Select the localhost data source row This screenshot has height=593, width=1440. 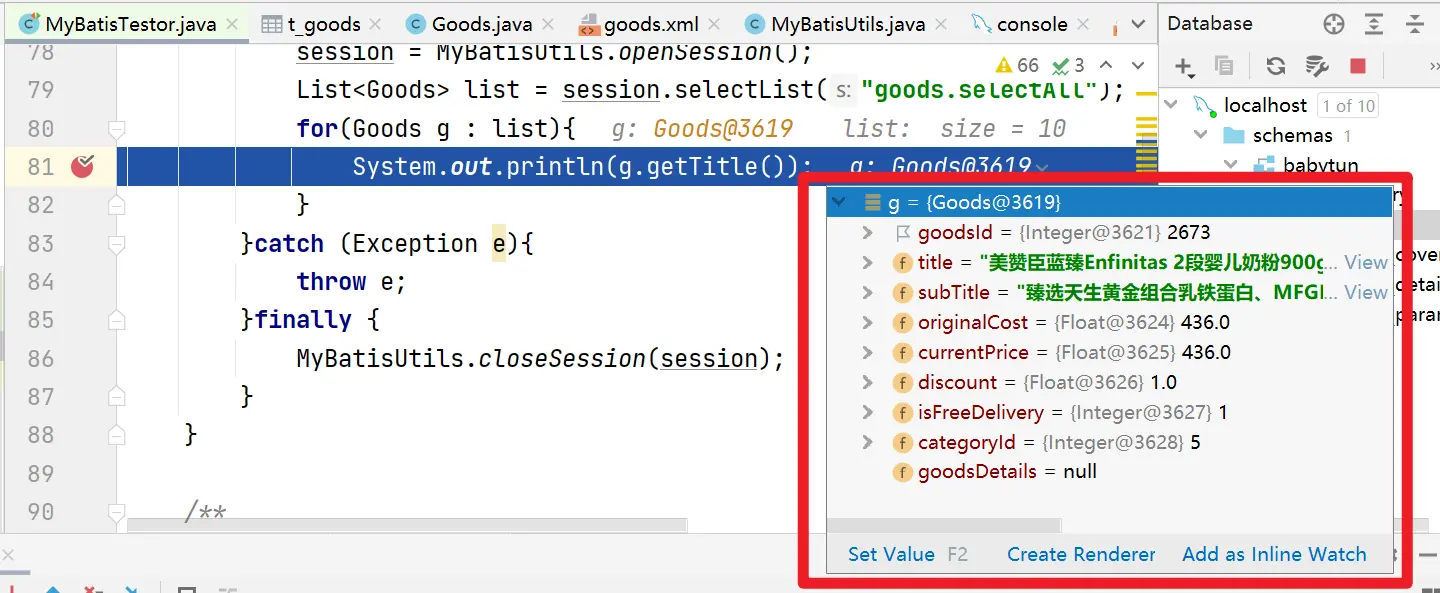click(1299, 105)
